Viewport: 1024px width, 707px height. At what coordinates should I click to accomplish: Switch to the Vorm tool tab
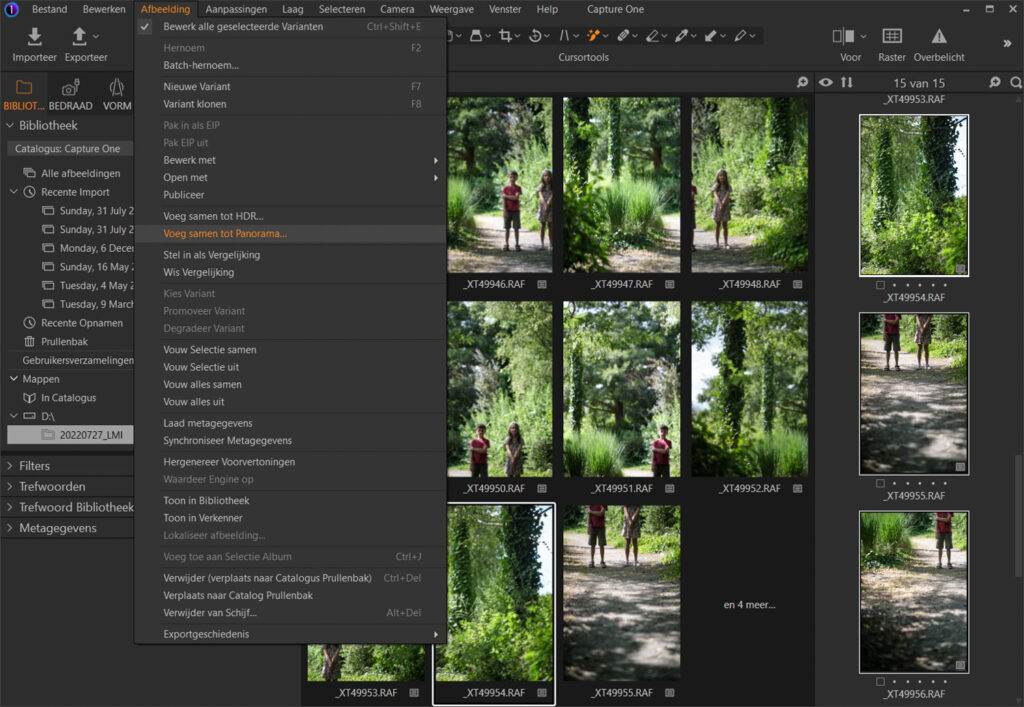point(117,95)
